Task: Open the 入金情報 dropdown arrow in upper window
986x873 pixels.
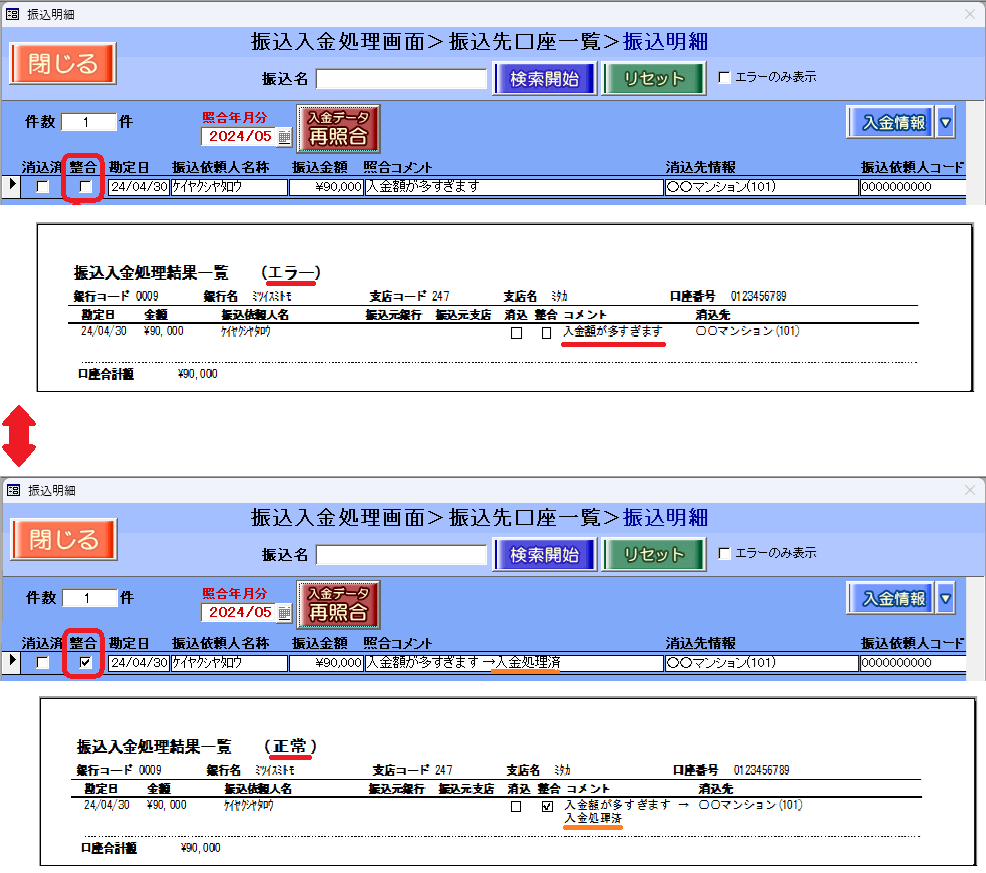Action: click(x=945, y=123)
